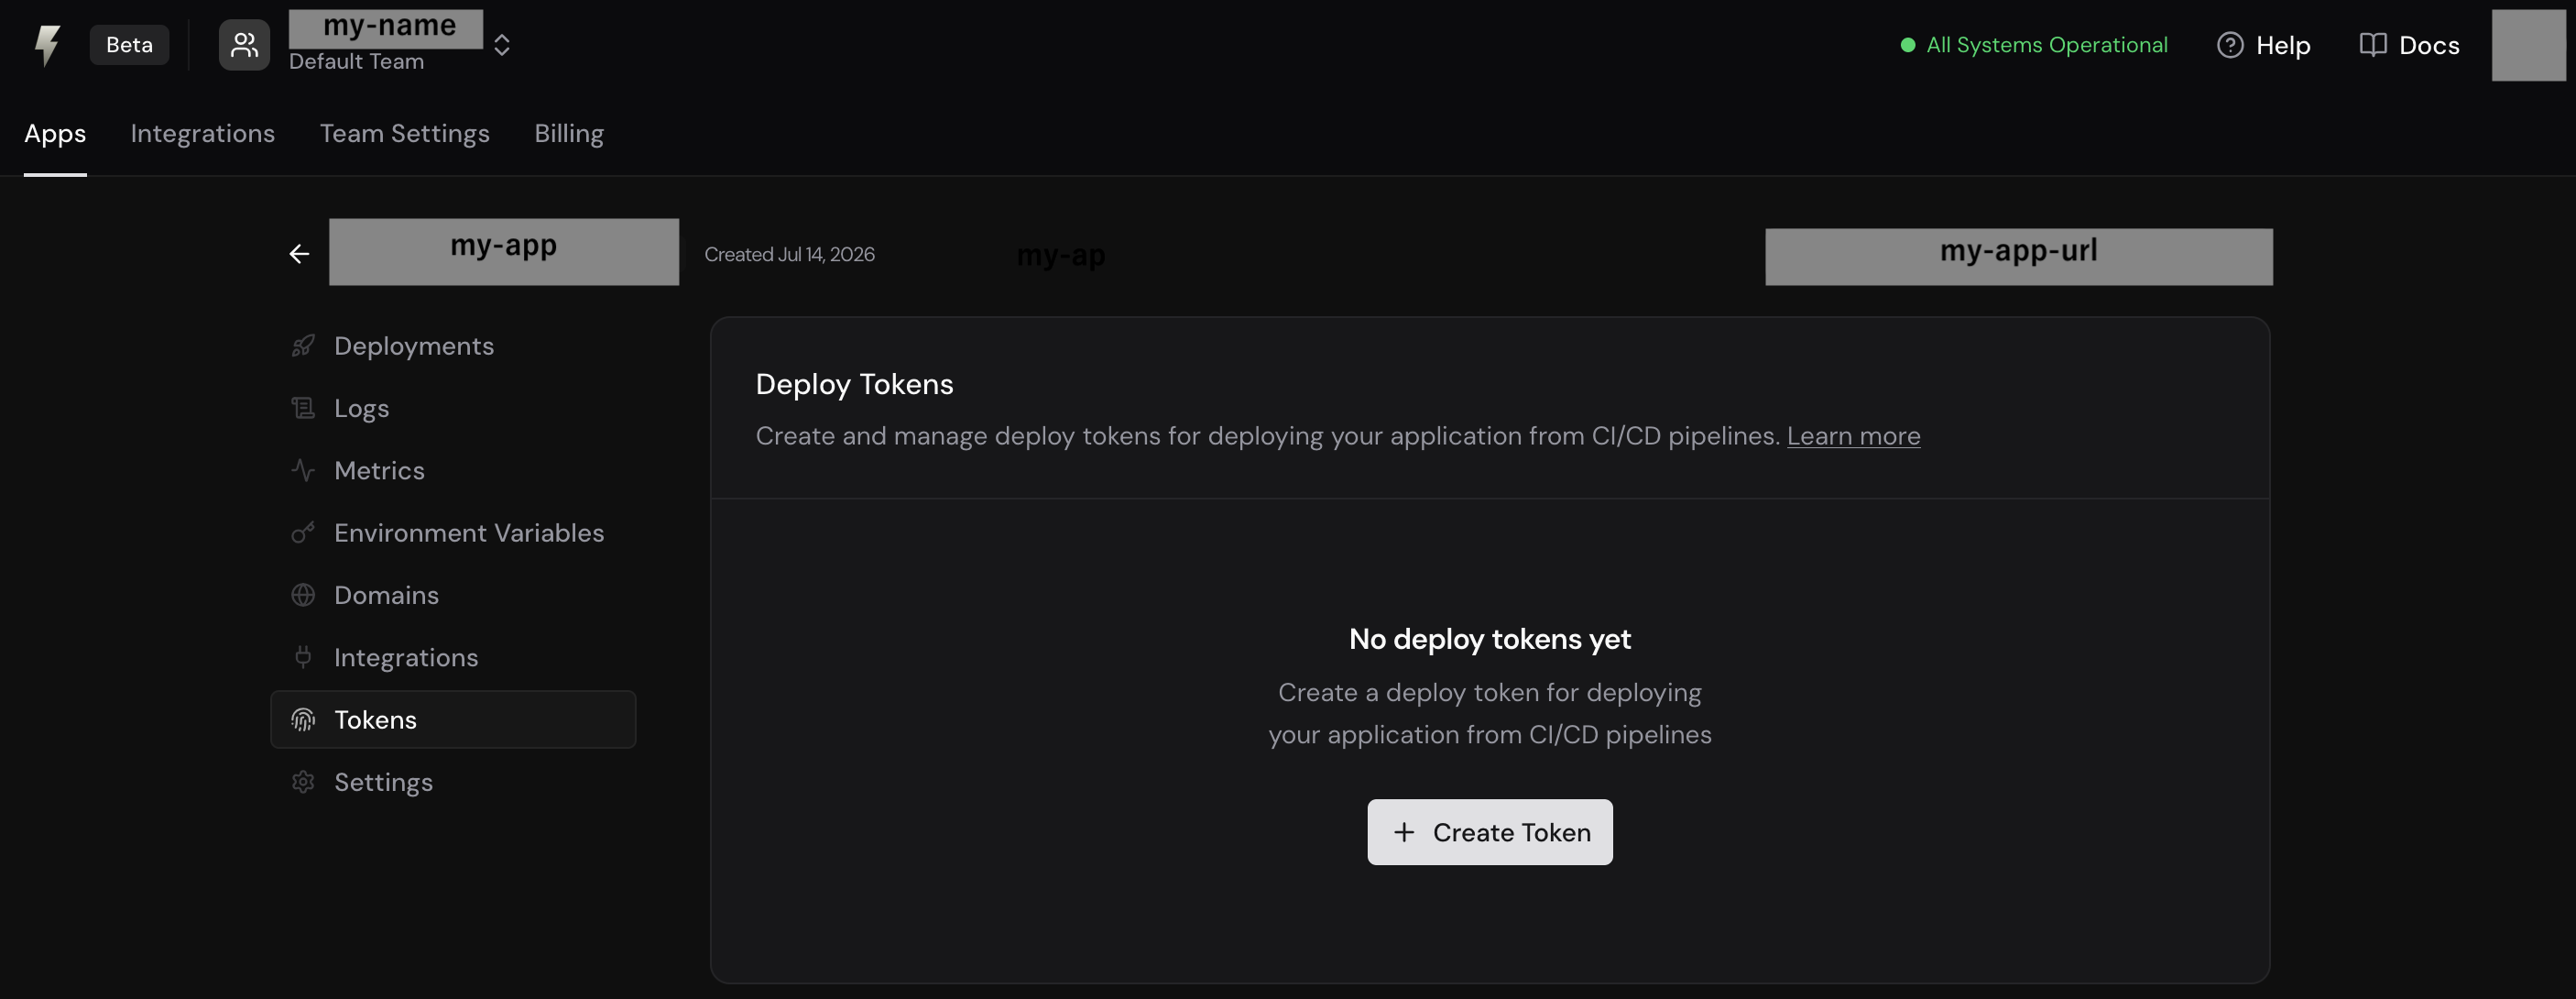Go to the Billing tab
Image resolution: width=2576 pixels, height=999 pixels.
pos(568,134)
